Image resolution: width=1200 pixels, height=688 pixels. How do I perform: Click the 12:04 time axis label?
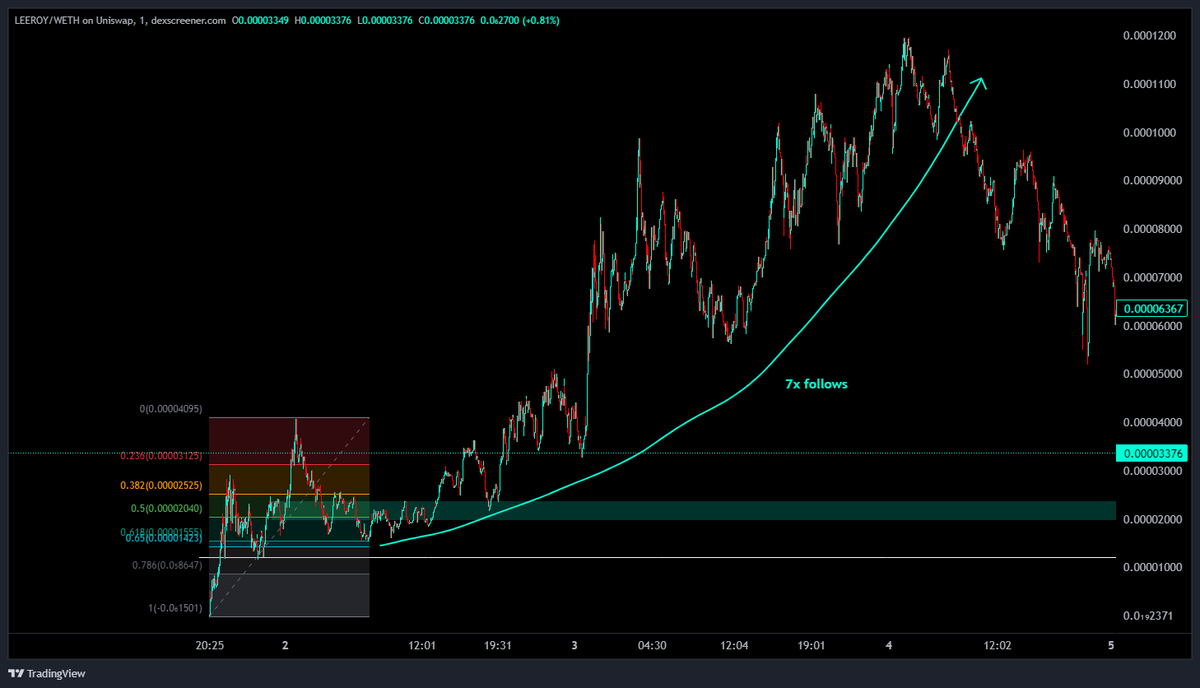pos(734,646)
